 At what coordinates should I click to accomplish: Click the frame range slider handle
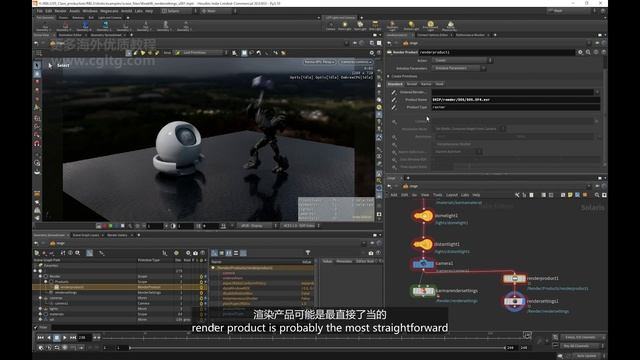point(130,348)
